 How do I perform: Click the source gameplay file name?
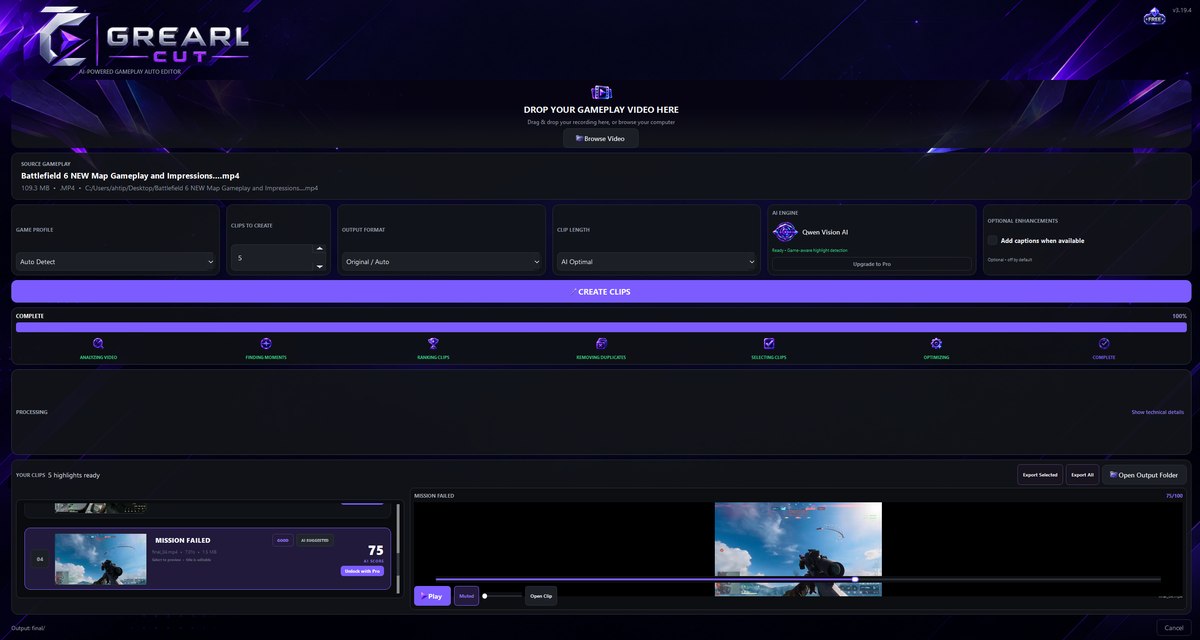pos(130,176)
